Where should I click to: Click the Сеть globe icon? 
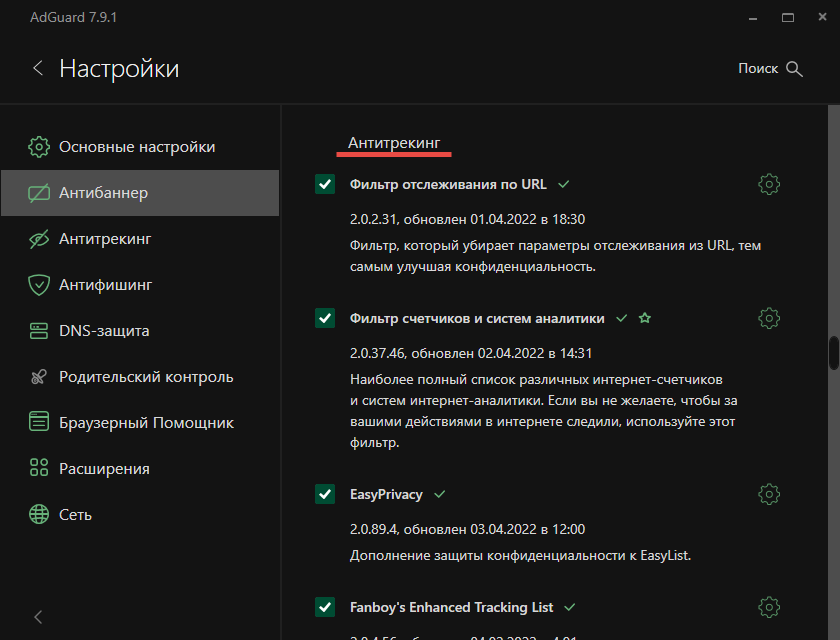click(x=39, y=514)
